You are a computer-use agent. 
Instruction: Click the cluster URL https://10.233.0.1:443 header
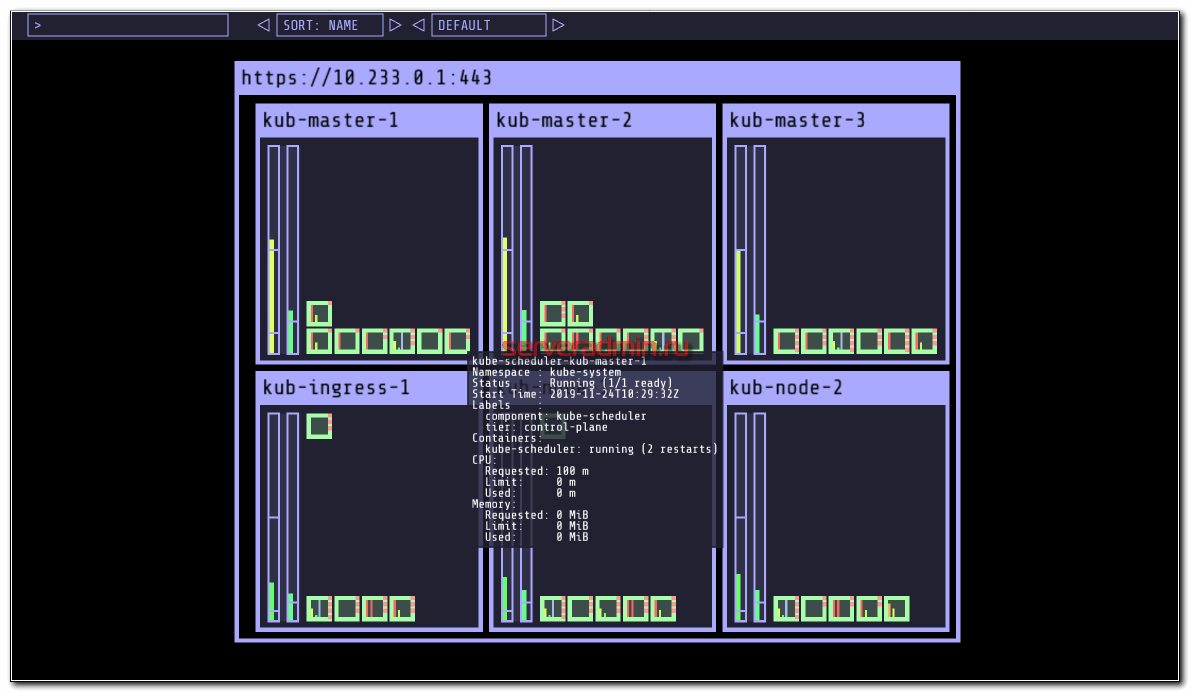(x=367, y=78)
